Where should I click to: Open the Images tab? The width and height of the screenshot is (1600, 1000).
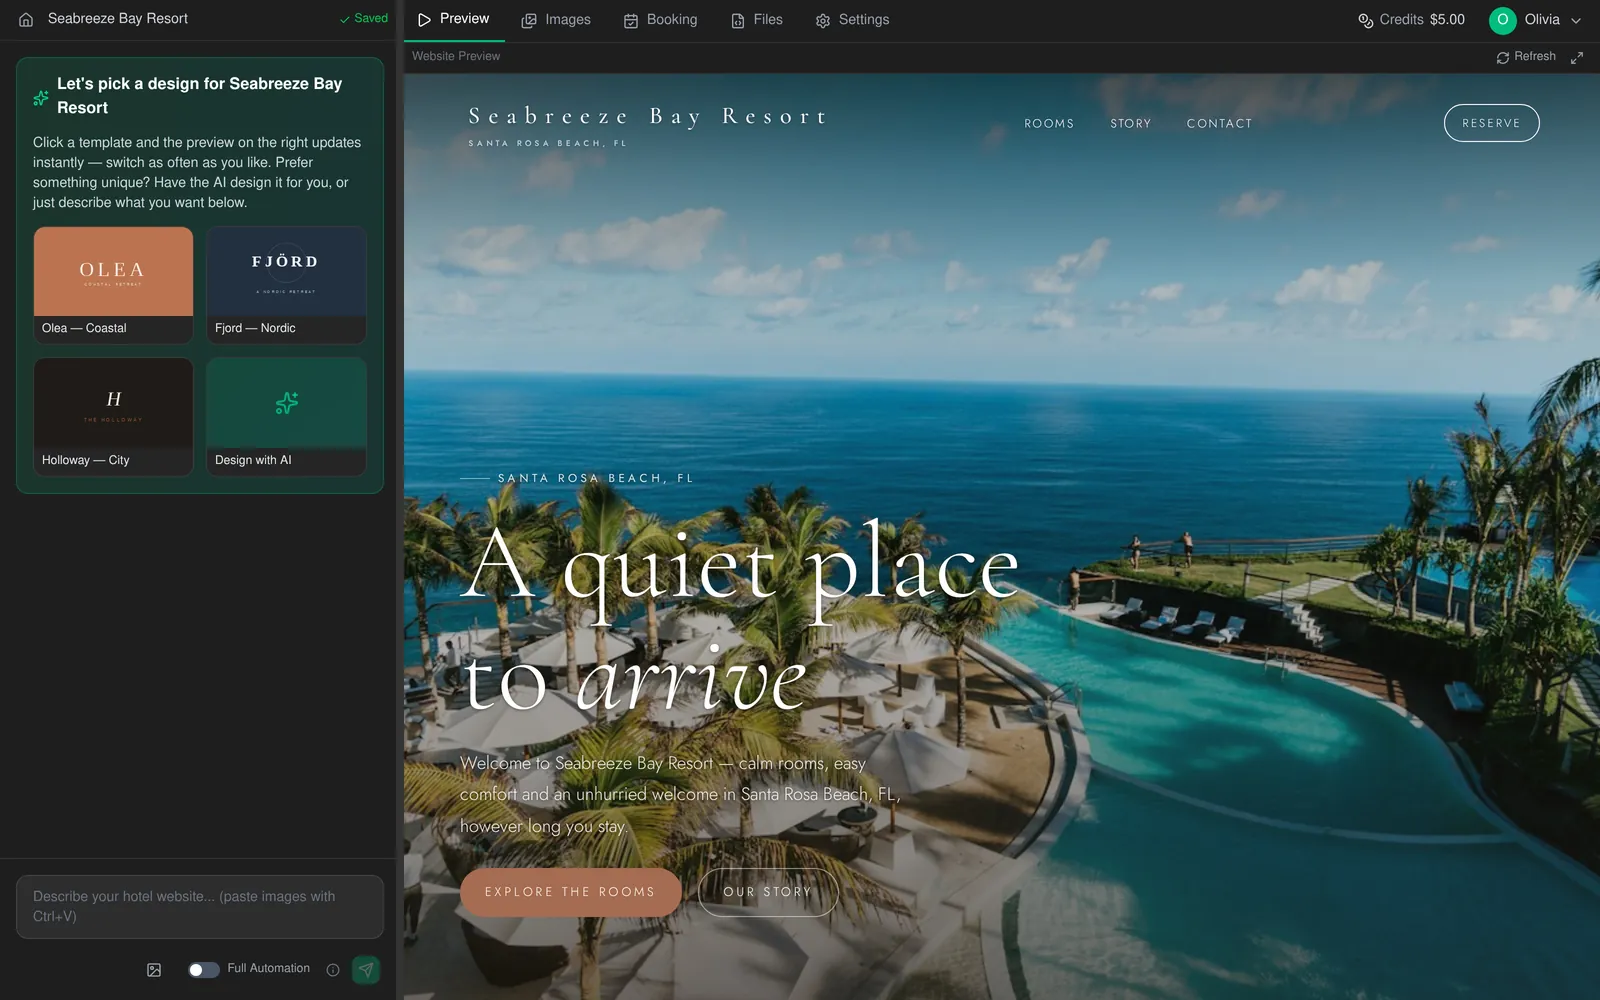[x=556, y=20]
